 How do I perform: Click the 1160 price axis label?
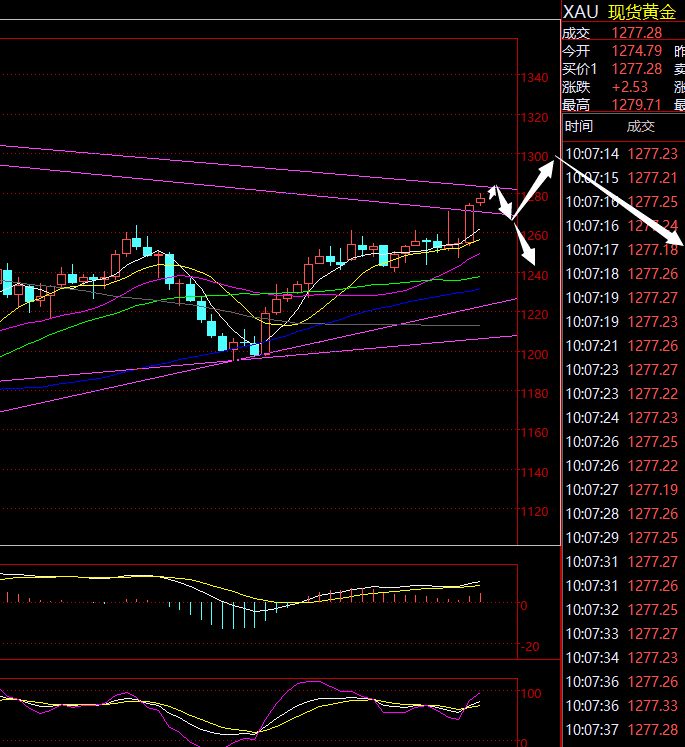click(x=534, y=433)
